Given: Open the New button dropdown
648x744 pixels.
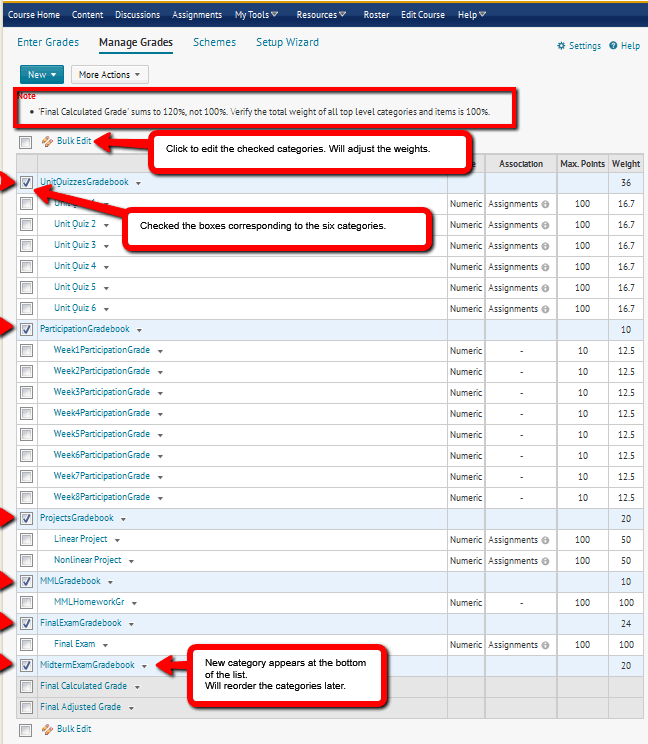Looking at the screenshot, I should point(42,75).
